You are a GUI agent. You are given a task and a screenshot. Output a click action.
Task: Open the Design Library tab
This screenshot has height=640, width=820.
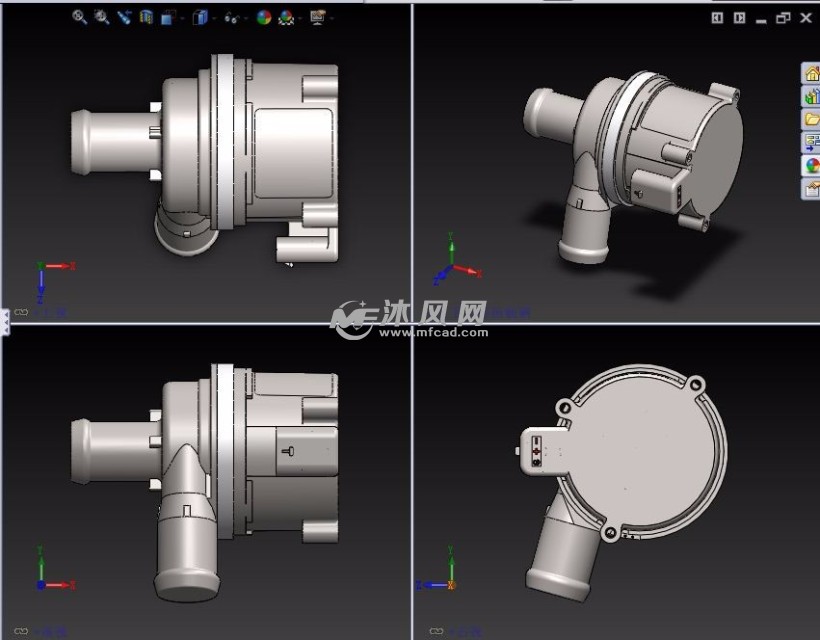(811, 97)
